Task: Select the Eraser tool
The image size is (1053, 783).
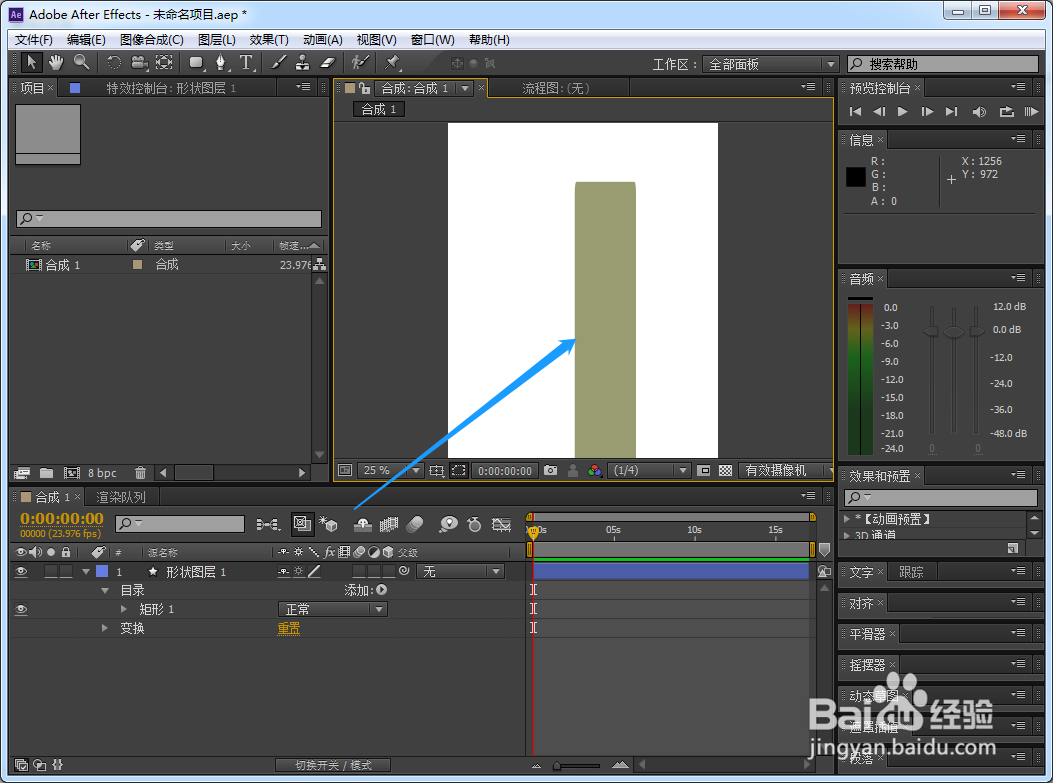Action: click(x=327, y=62)
